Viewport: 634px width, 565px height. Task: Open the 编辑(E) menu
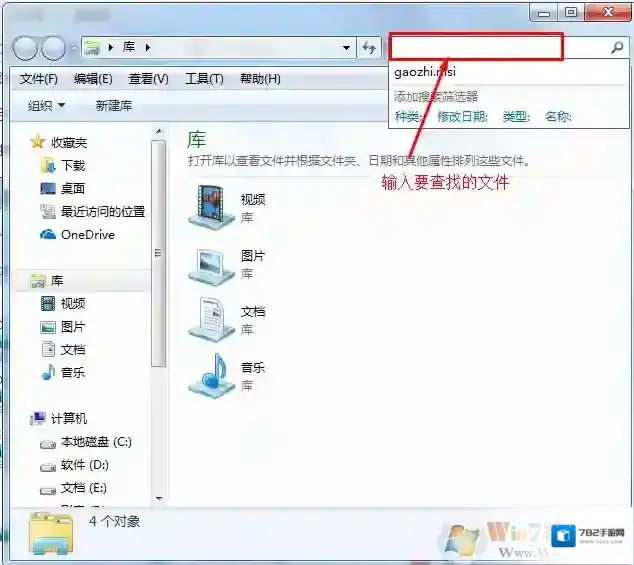[x=93, y=78]
